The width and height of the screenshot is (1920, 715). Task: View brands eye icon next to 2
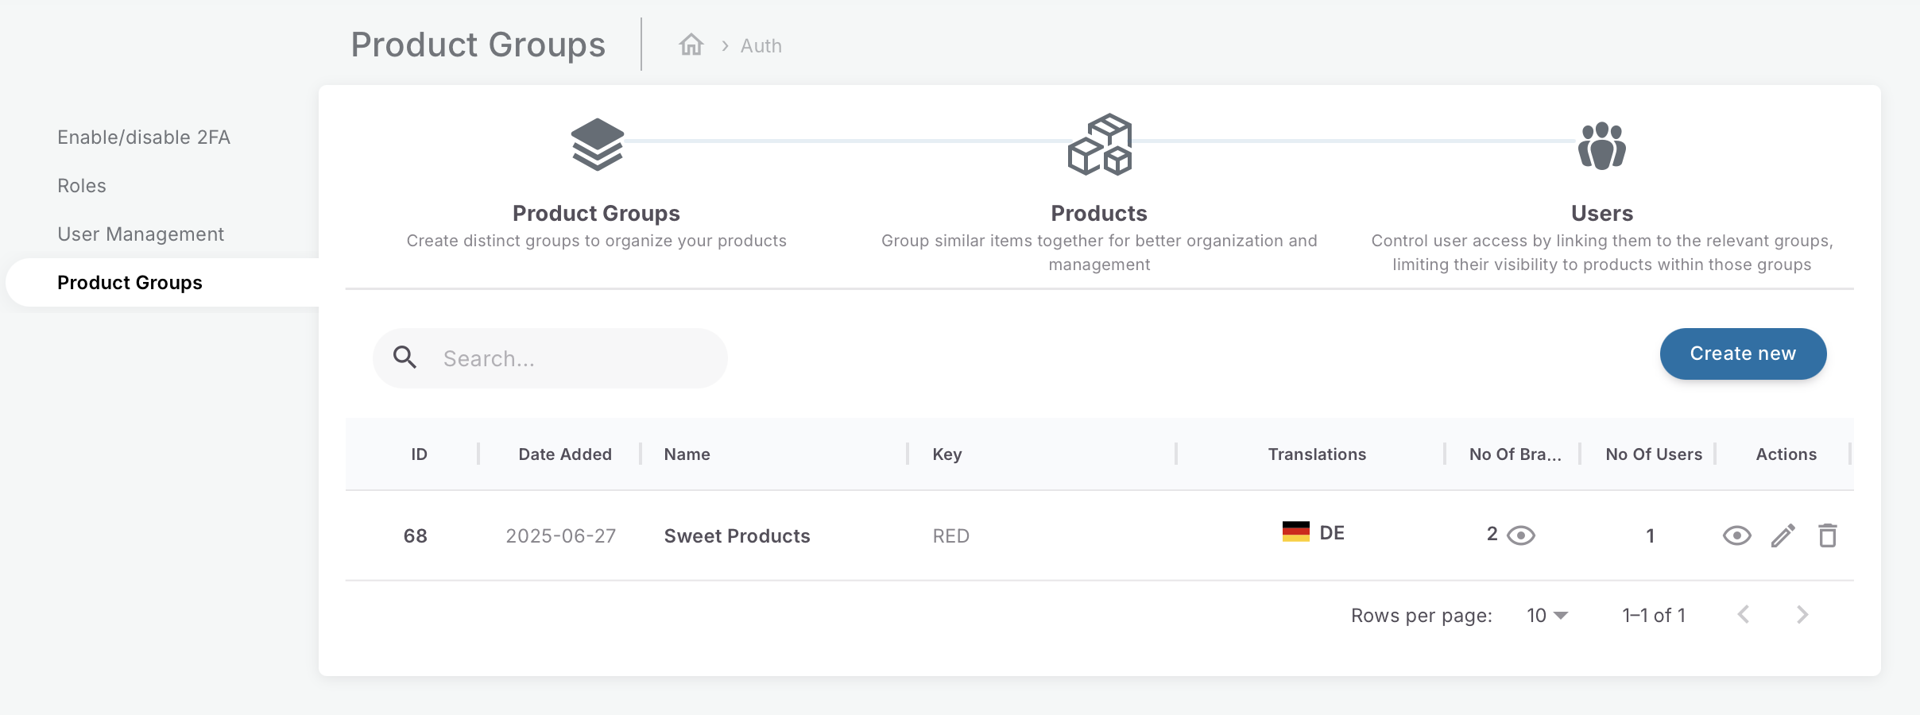coord(1521,535)
